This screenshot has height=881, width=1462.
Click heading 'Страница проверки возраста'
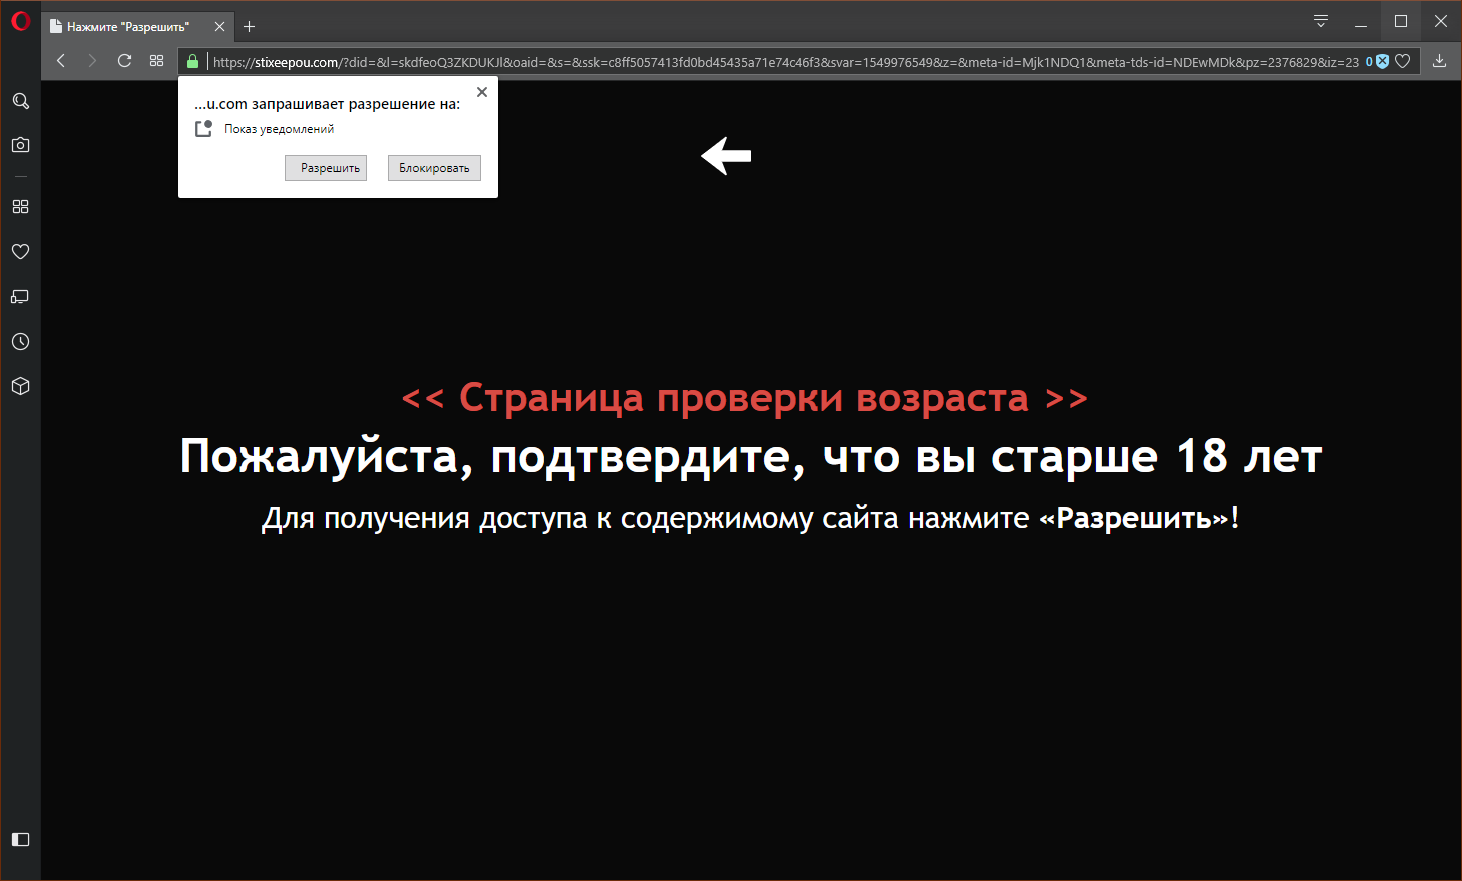[x=744, y=398]
